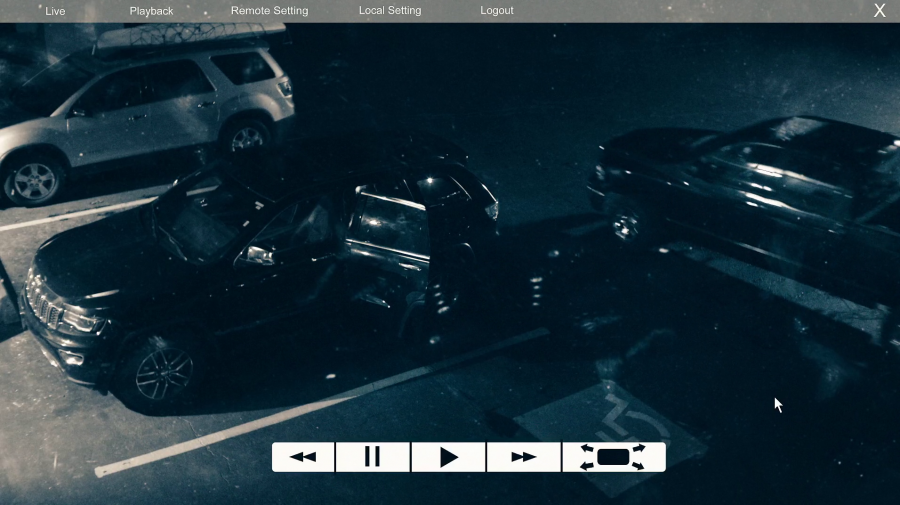Toggle fullscreen view with the expand icon
The height and width of the screenshot is (505, 900).
pyautogui.click(x=614, y=457)
